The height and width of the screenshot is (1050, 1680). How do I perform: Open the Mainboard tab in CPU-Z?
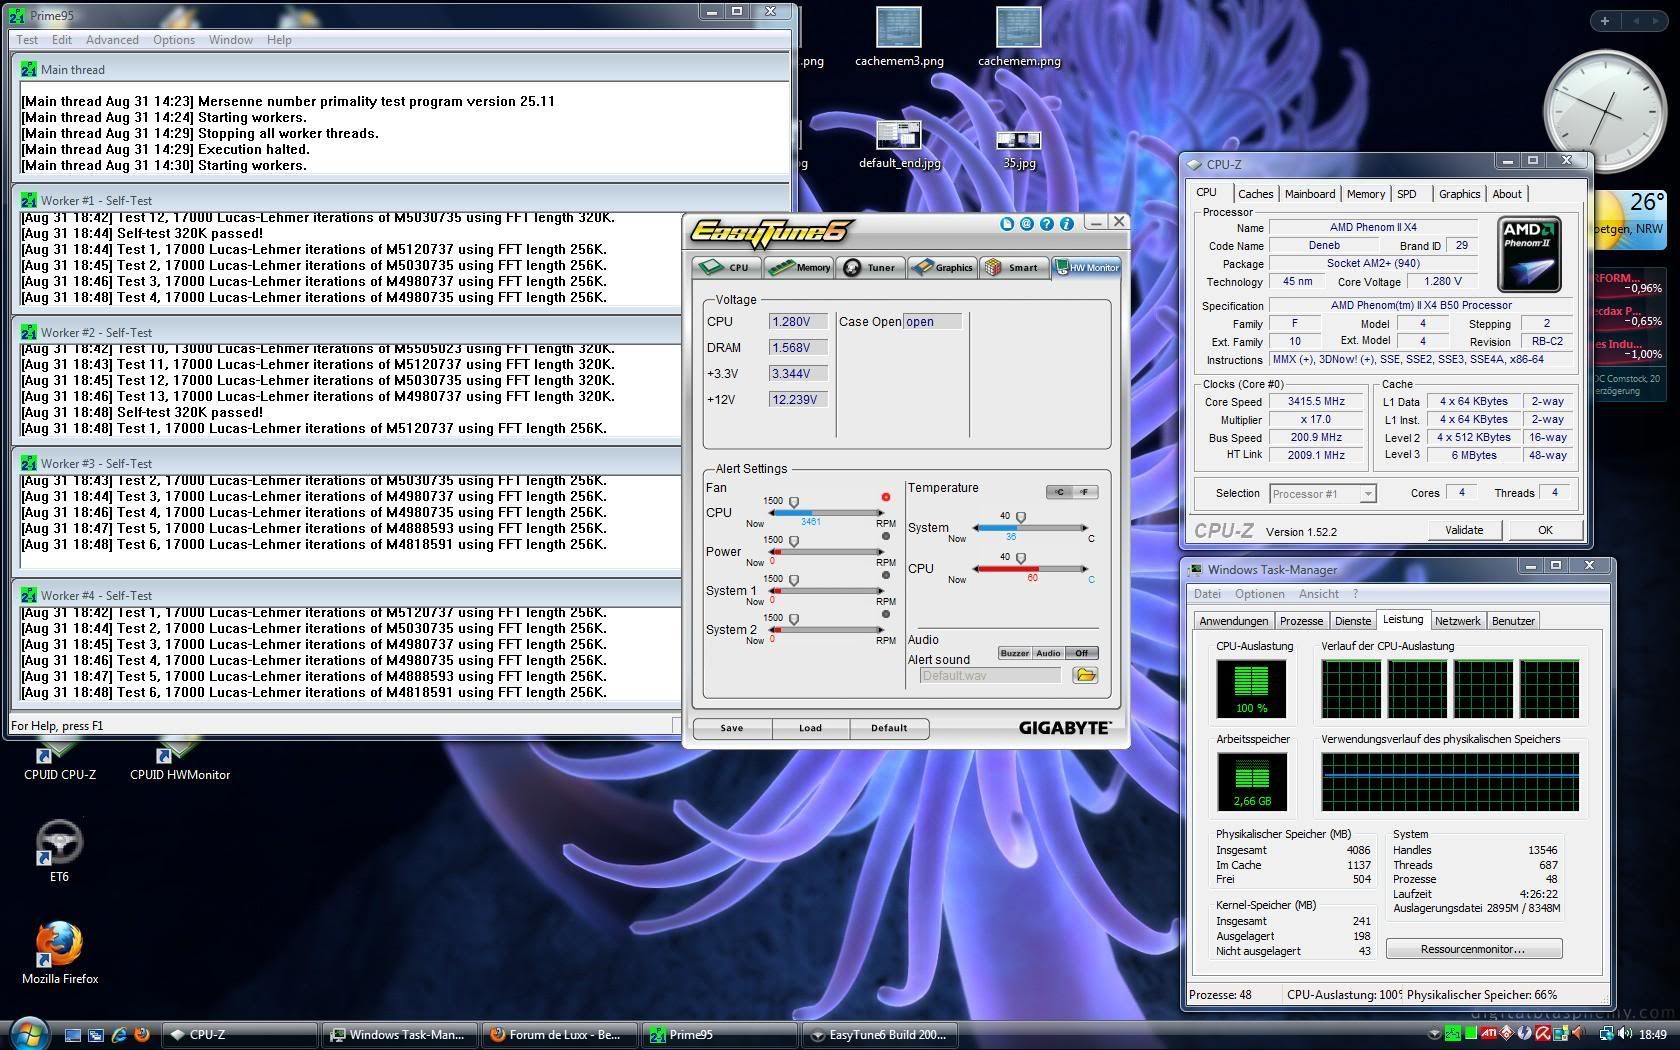coord(1310,194)
